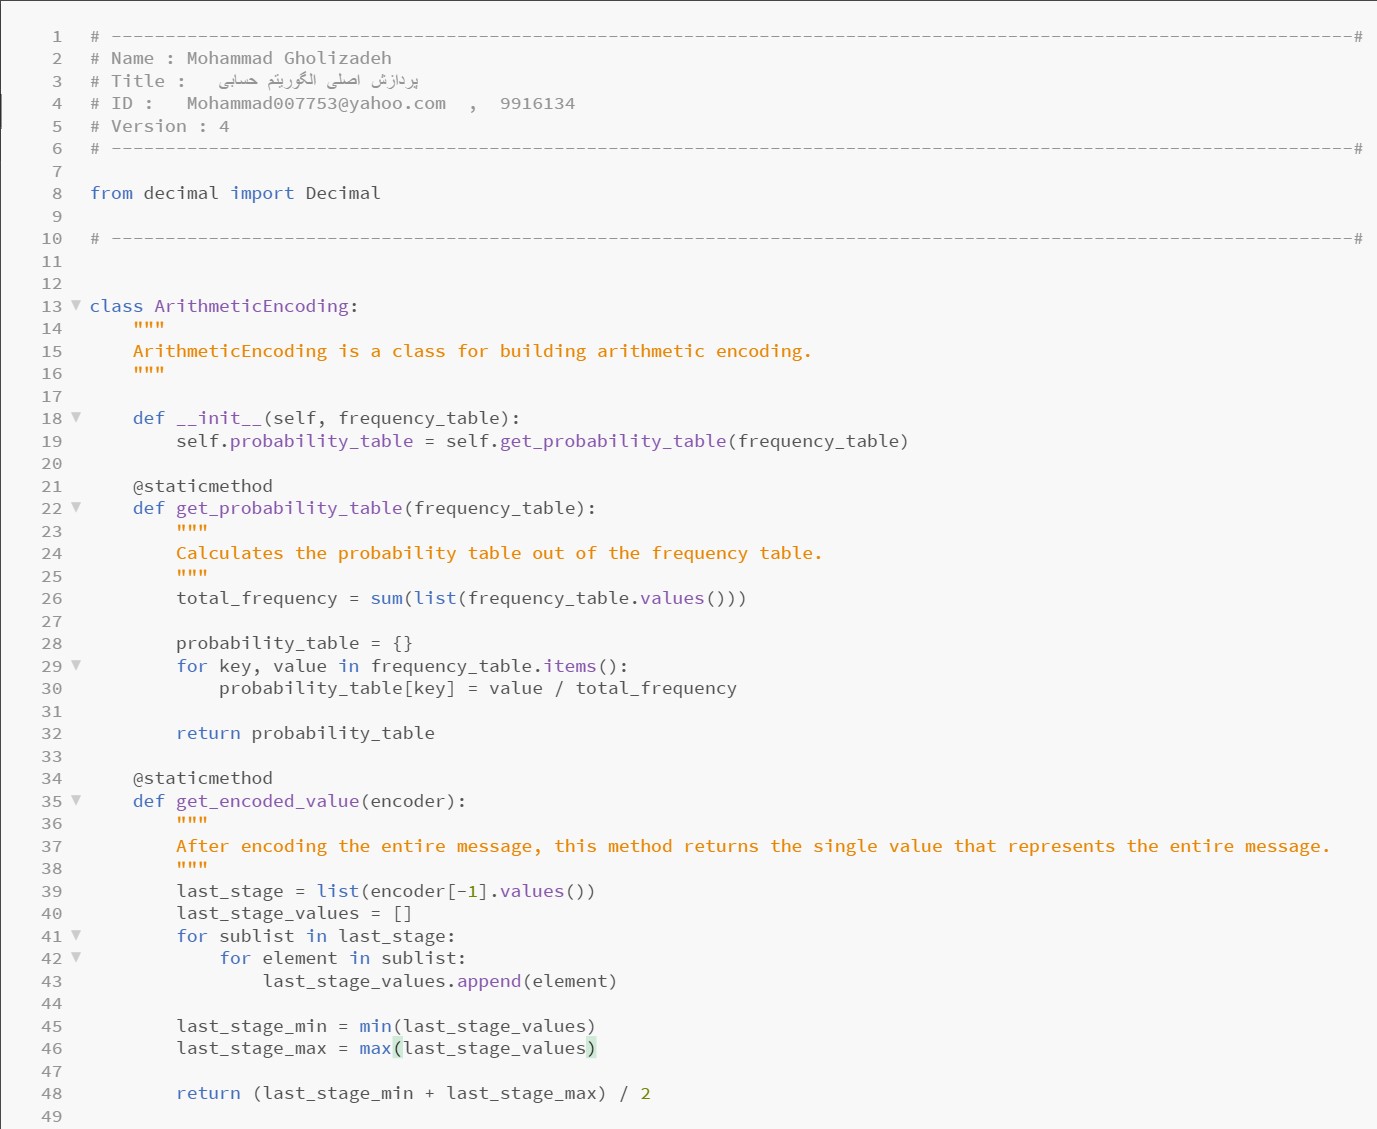Collapse the __init__ method fold arrow
The image size is (1377, 1129).
[x=76, y=417]
